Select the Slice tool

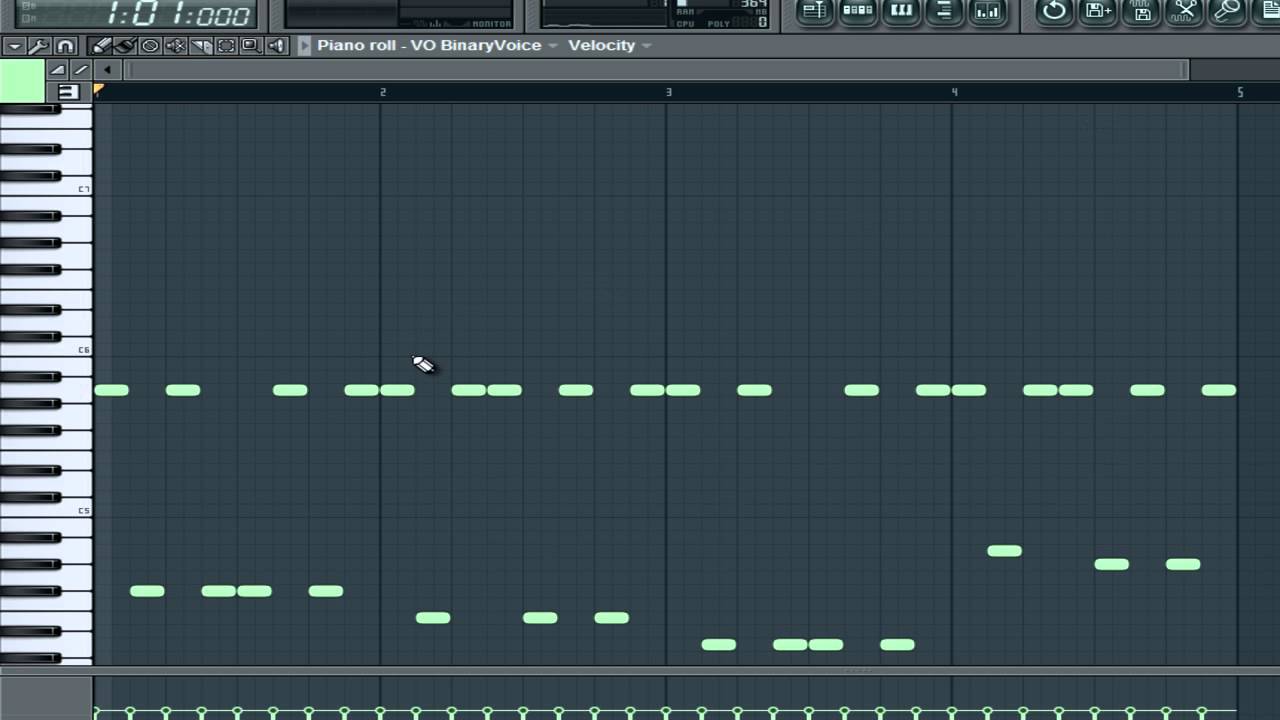(200, 46)
